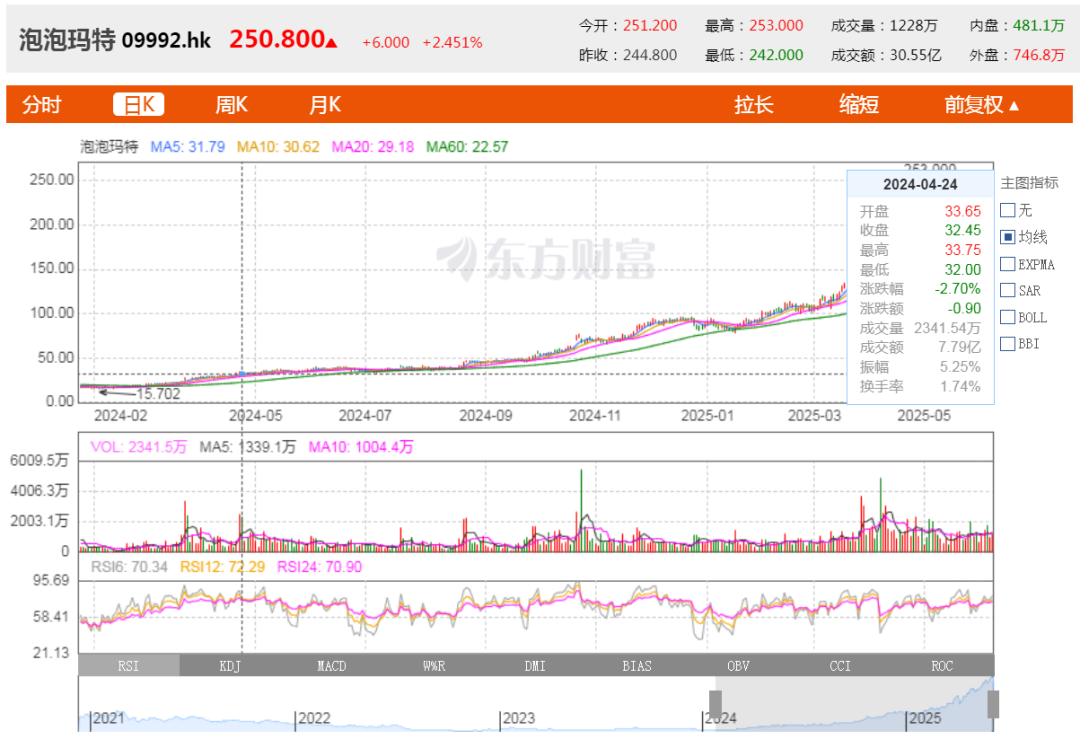
Task: Open the W%R indicator tab
Action: tap(434, 666)
